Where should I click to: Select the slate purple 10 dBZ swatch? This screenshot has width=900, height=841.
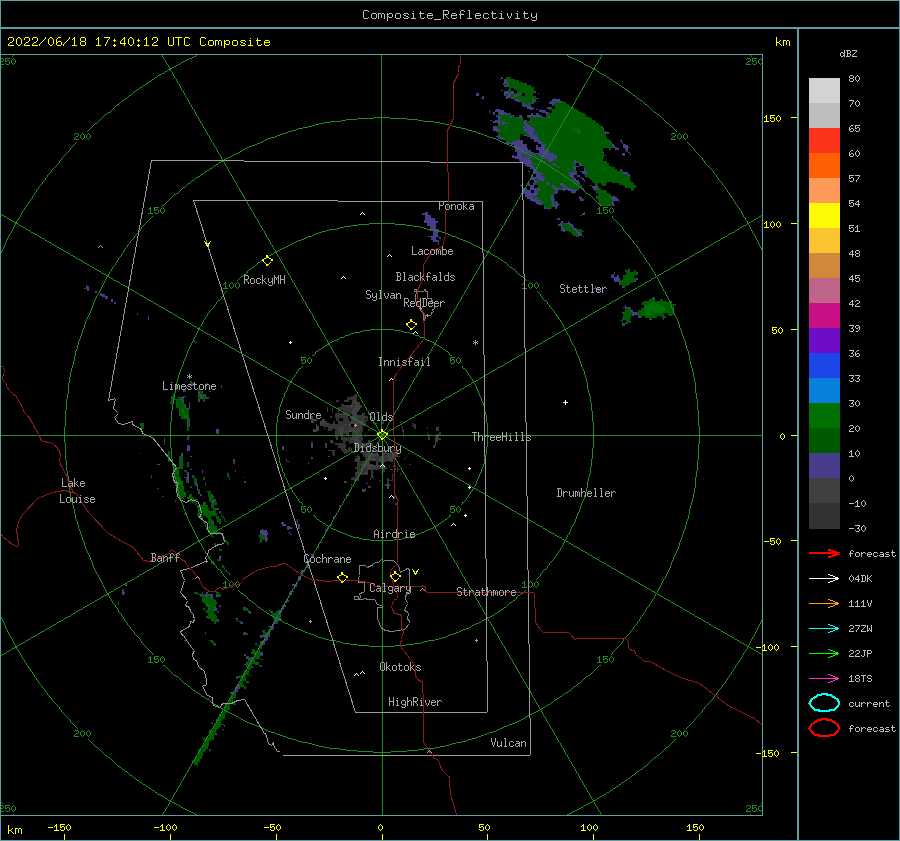(824, 466)
